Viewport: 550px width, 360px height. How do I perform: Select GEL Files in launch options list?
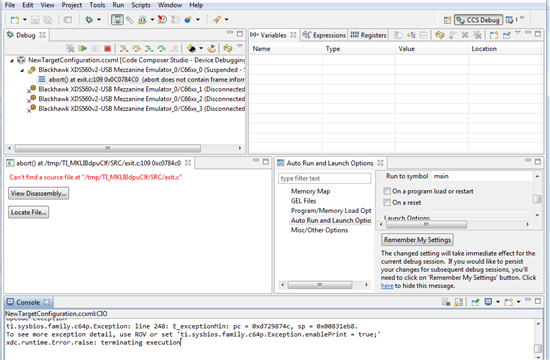coord(303,201)
